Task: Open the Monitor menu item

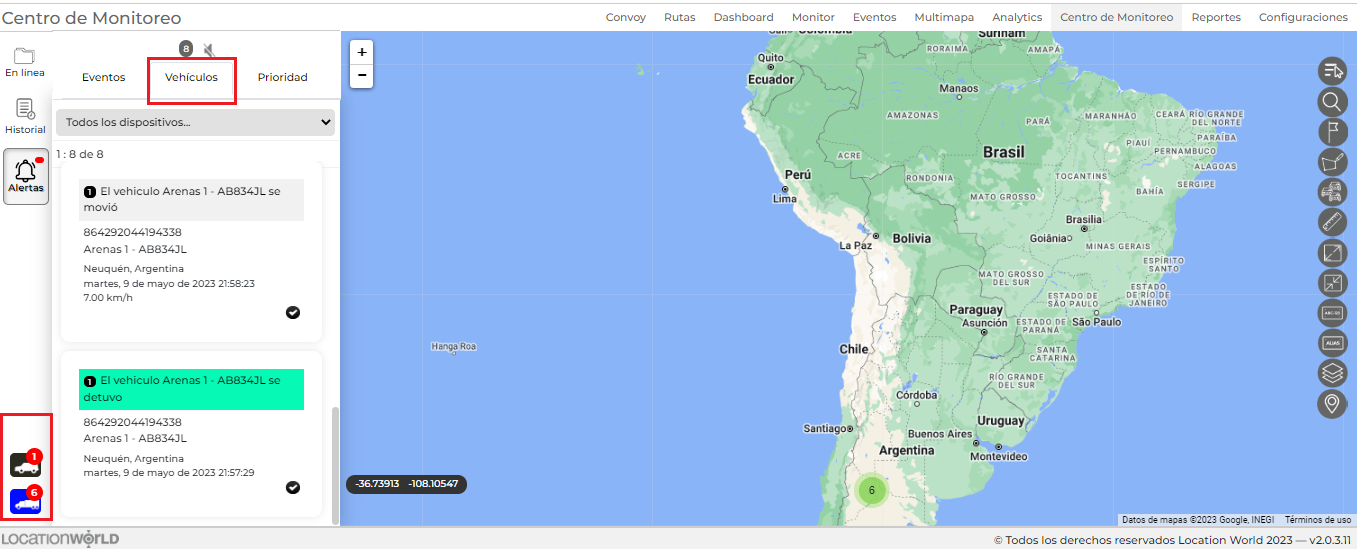Action: click(813, 17)
